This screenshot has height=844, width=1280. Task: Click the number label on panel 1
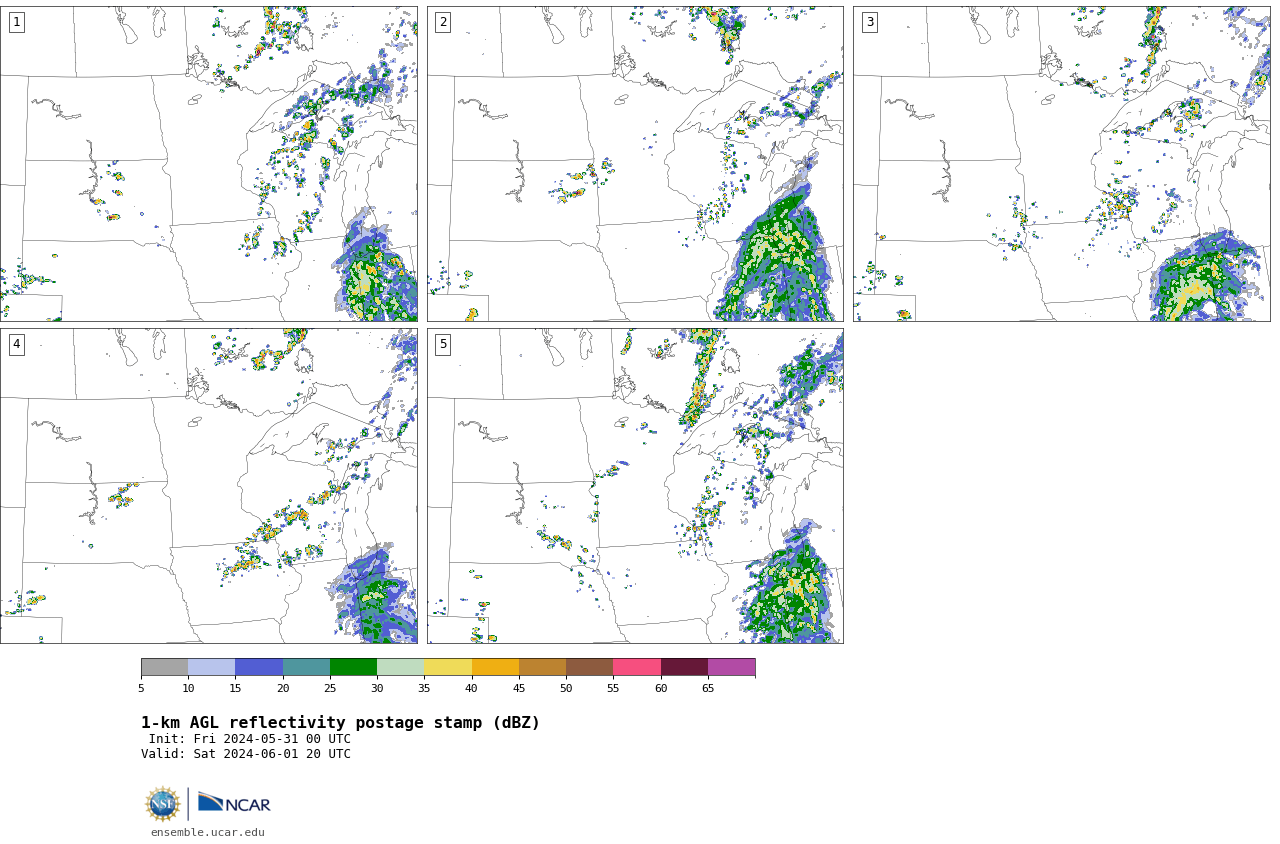[x=16, y=22]
